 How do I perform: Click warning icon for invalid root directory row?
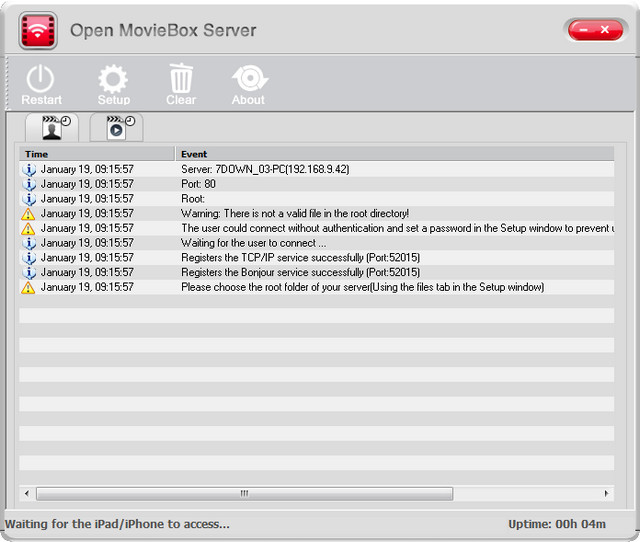pos(28,213)
